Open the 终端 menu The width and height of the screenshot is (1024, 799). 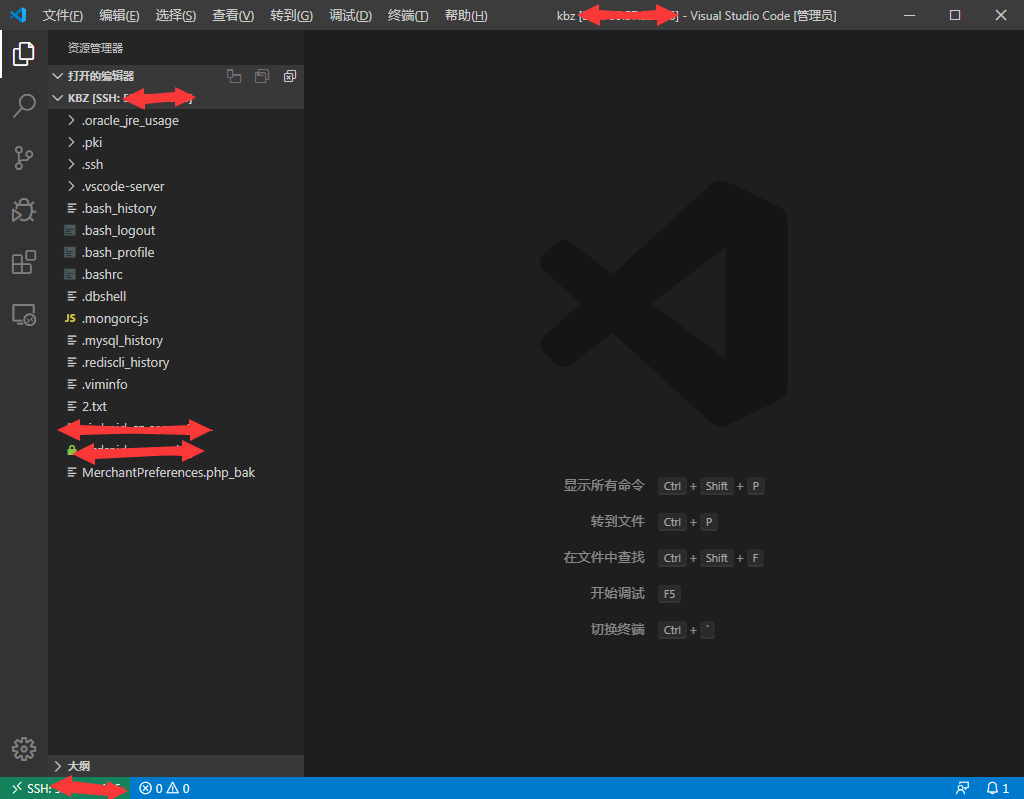pyautogui.click(x=407, y=15)
